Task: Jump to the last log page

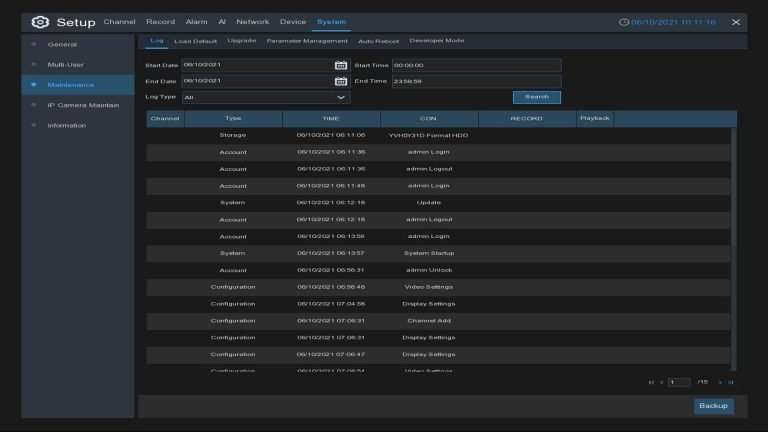Action: click(731, 382)
